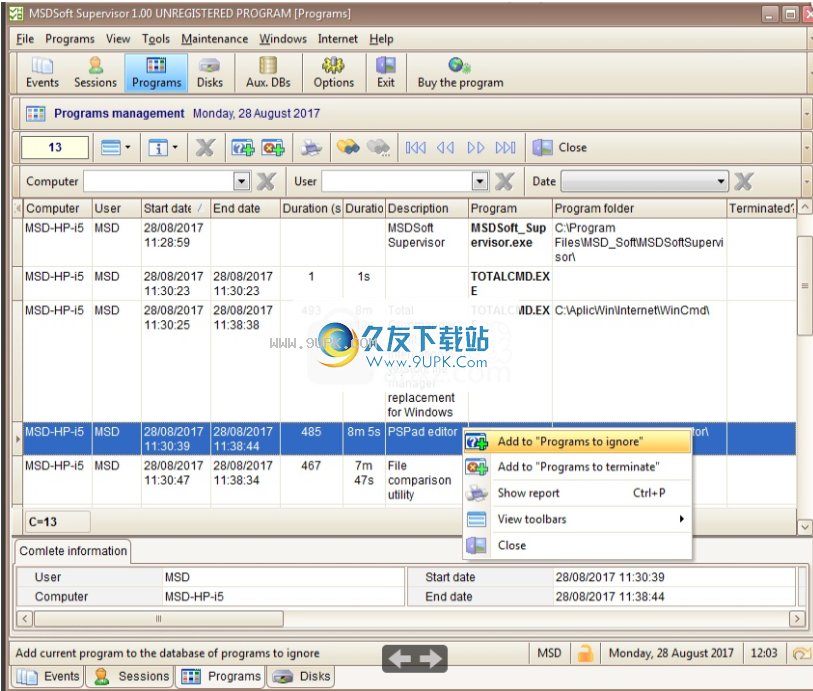Click the MSD user status bar entry
This screenshot has height=691, width=813.
549,653
